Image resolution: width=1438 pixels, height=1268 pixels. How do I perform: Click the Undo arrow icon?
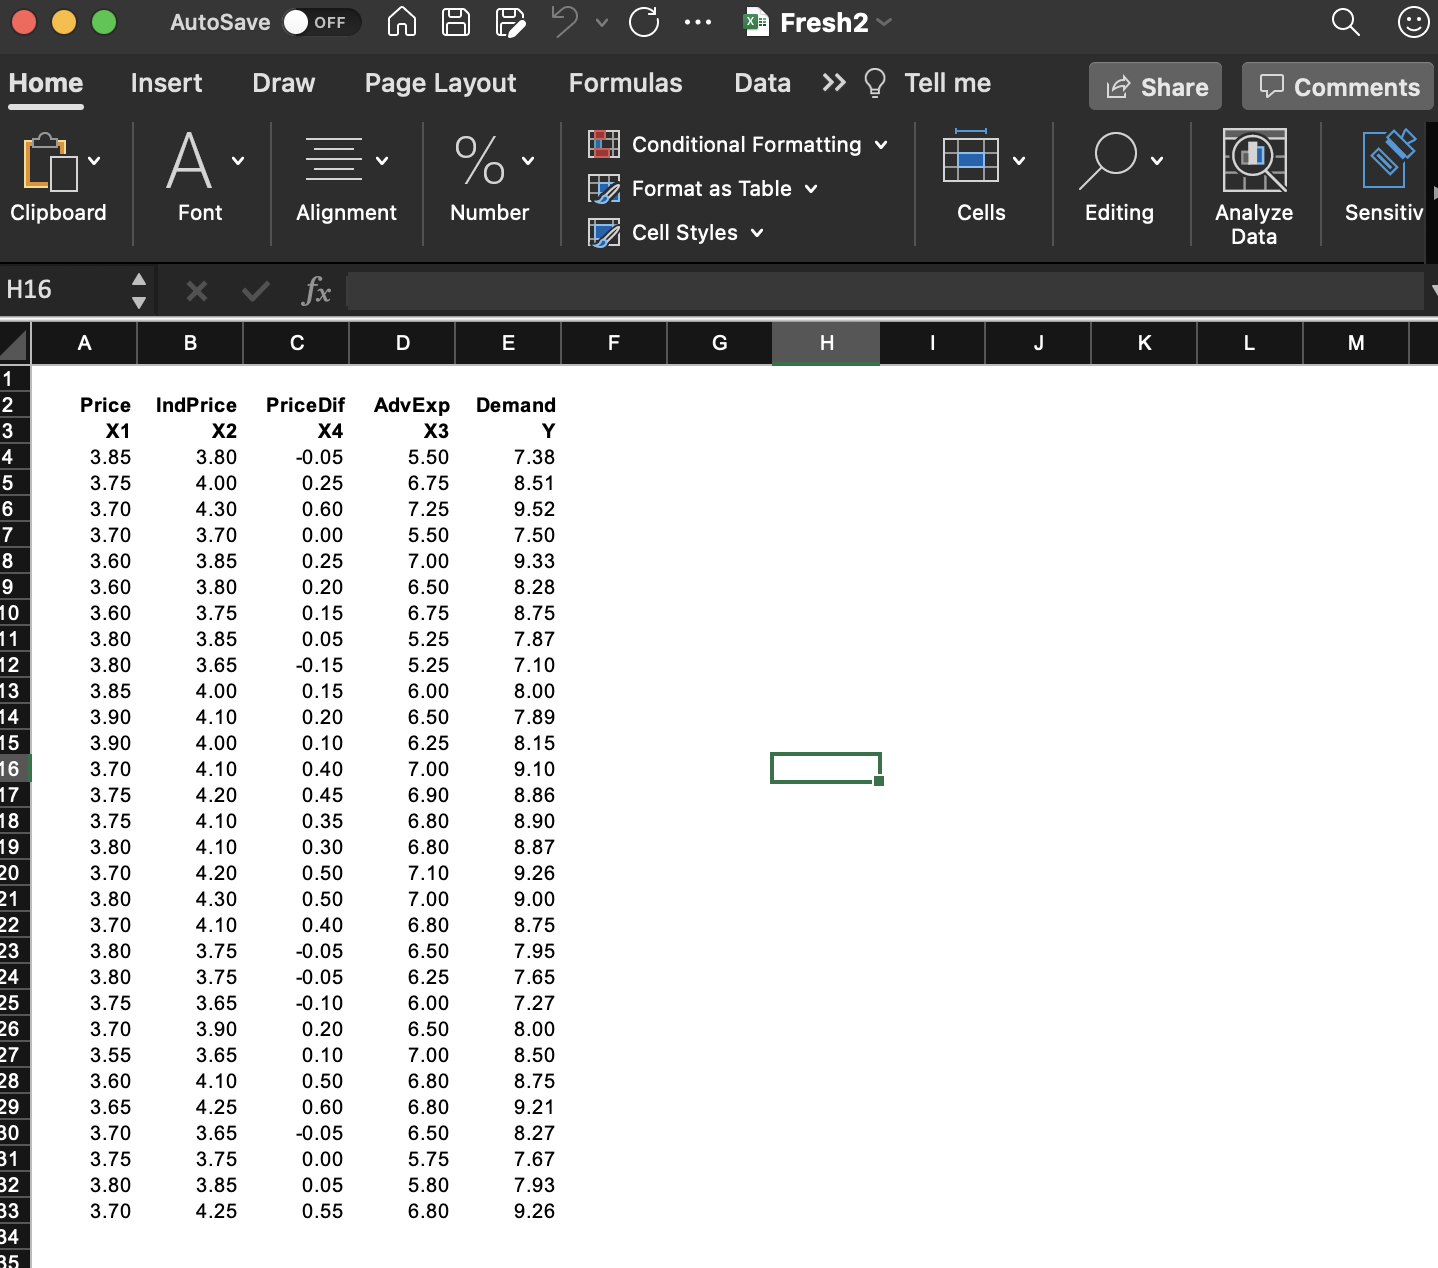[565, 22]
